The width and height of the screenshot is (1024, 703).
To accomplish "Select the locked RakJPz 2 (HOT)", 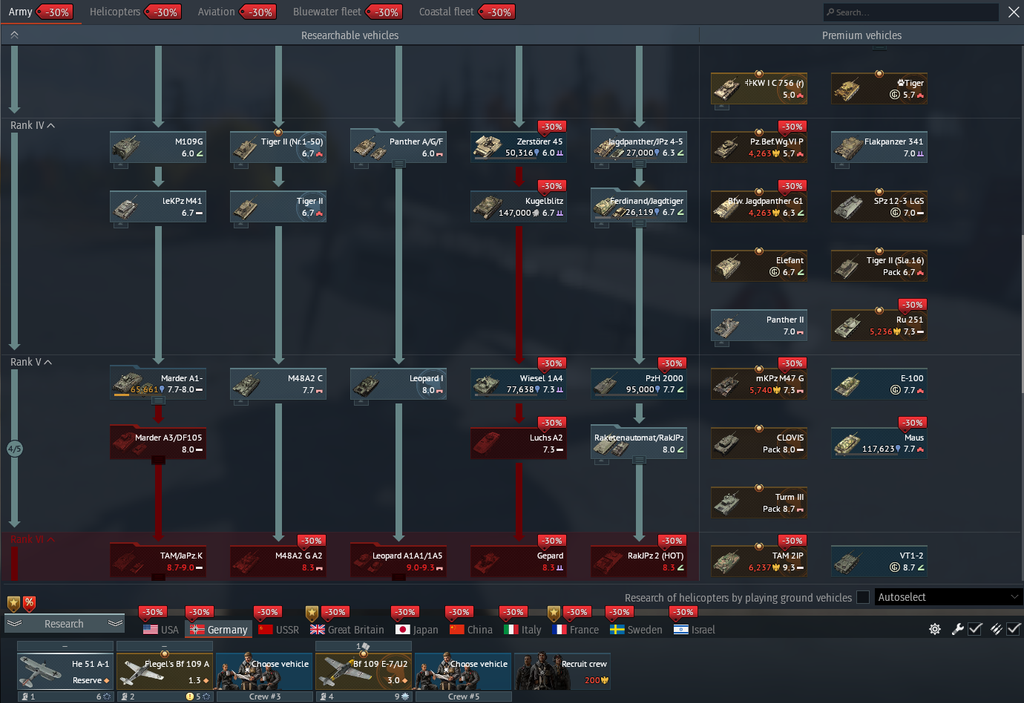I will click(639, 561).
